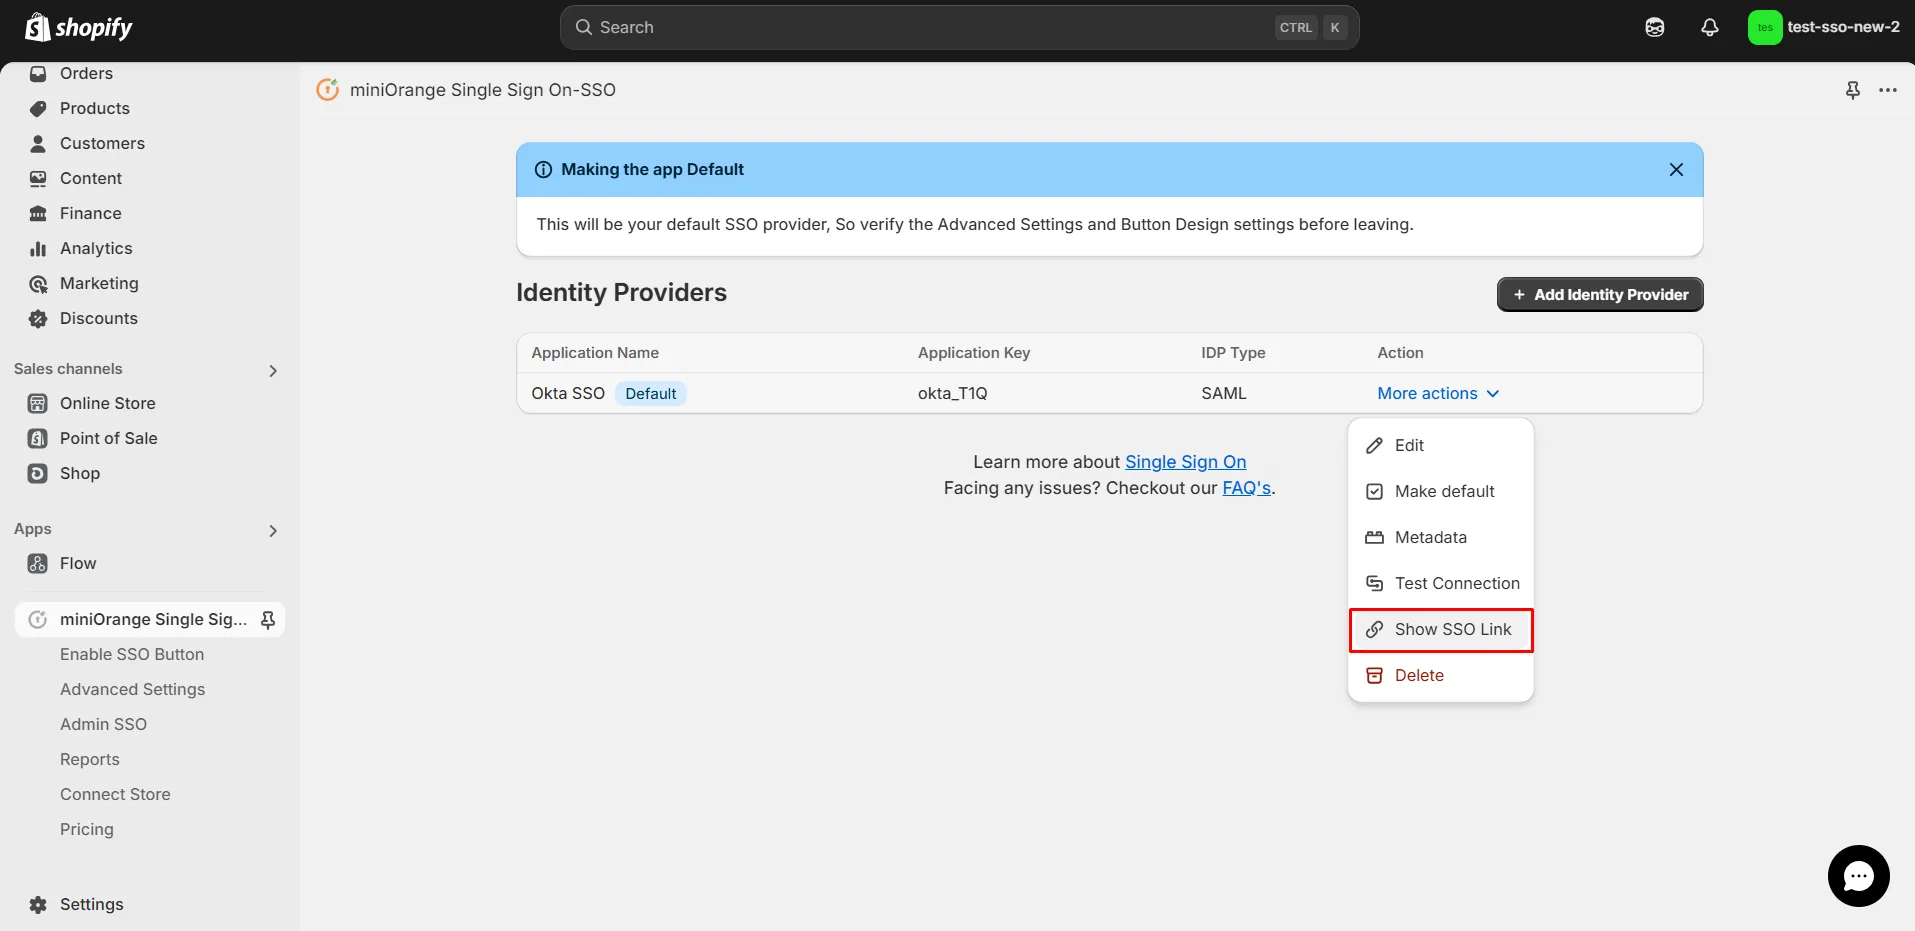Viewport: 1915px width, 931px height.
Task: Open Metadata from the actions menu
Action: [1441, 537]
